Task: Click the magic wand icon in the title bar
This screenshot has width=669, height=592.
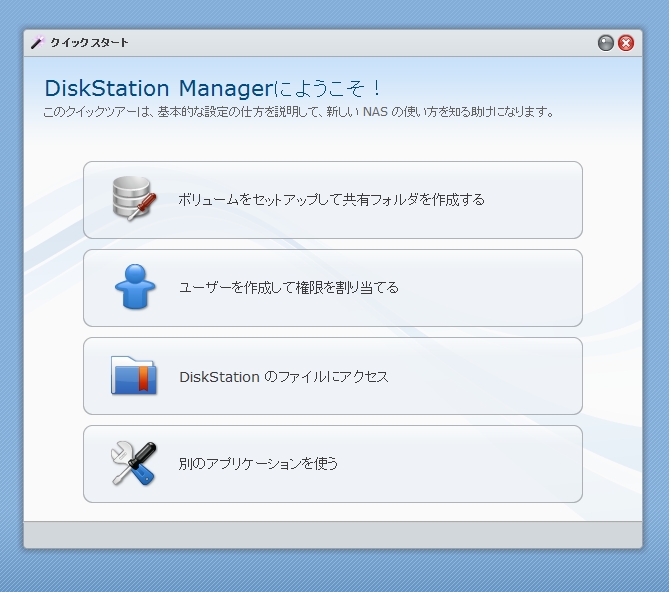Action: (x=38, y=43)
